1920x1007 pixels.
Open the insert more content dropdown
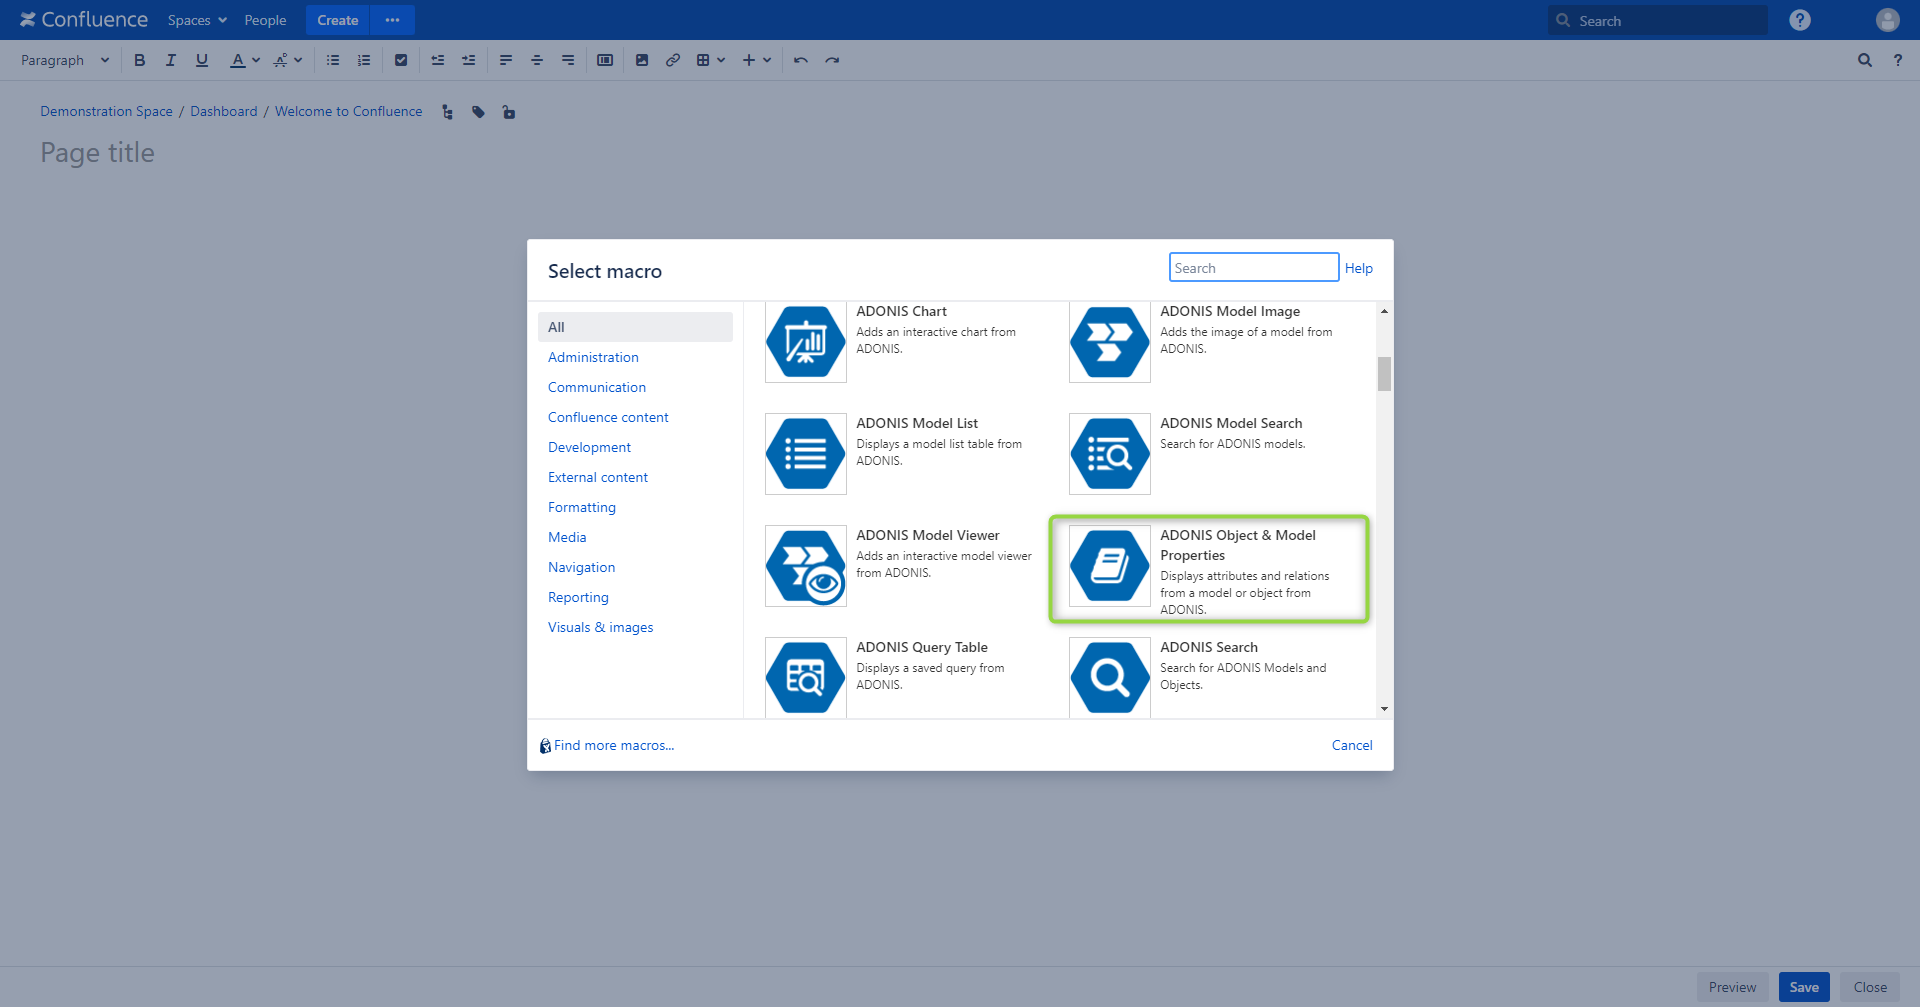757,60
